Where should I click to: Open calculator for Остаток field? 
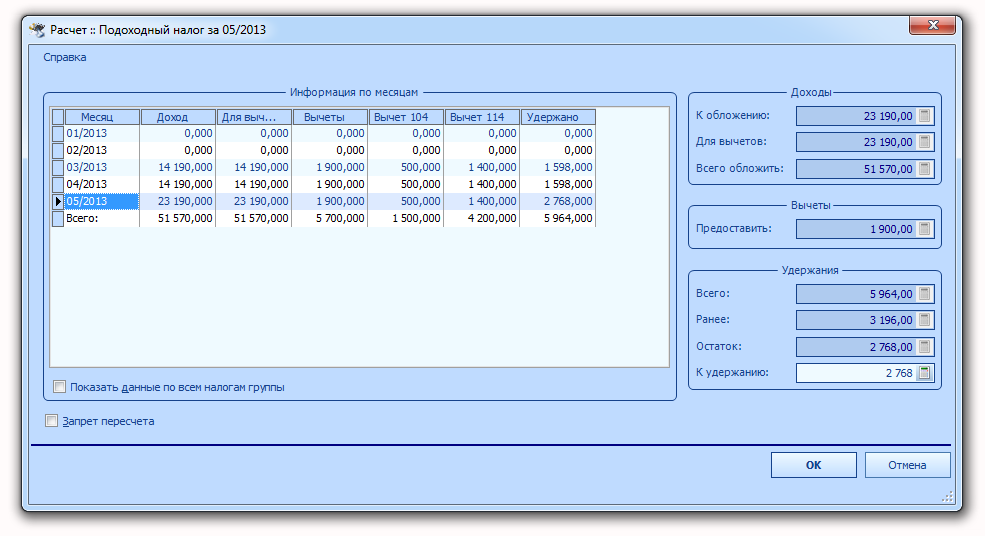pos(924,346)
